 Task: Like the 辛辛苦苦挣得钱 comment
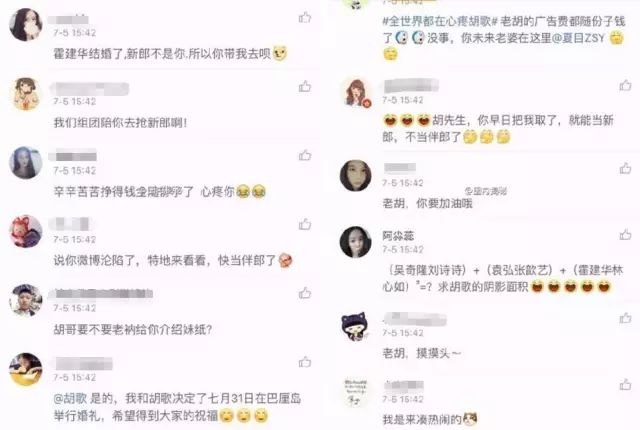(x=305, y=155)
